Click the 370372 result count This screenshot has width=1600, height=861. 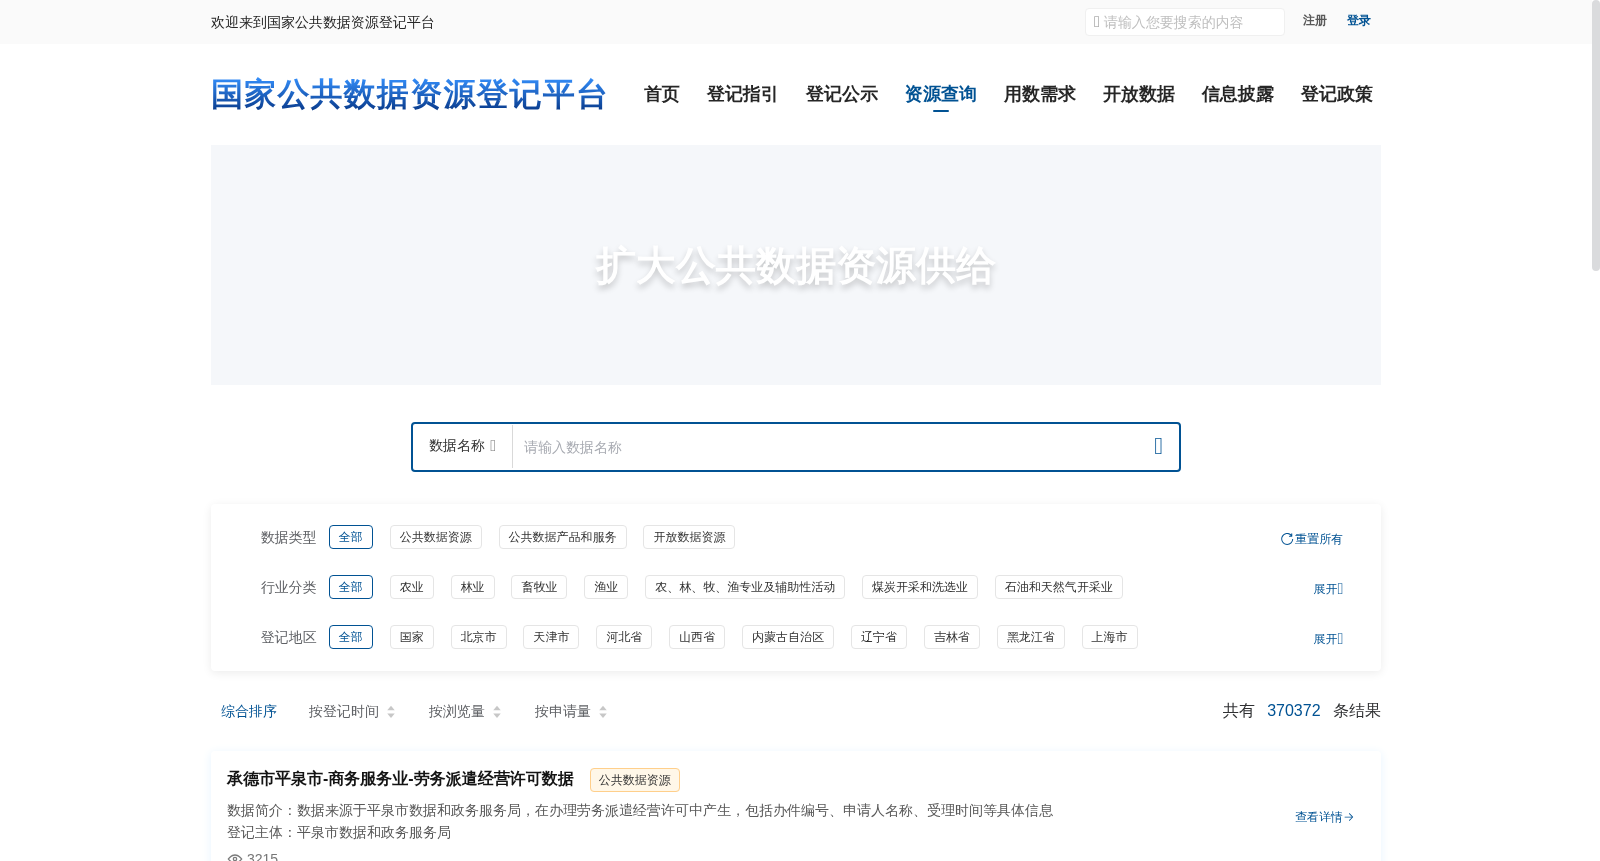pyautogui.click(x=1294, y=711)
